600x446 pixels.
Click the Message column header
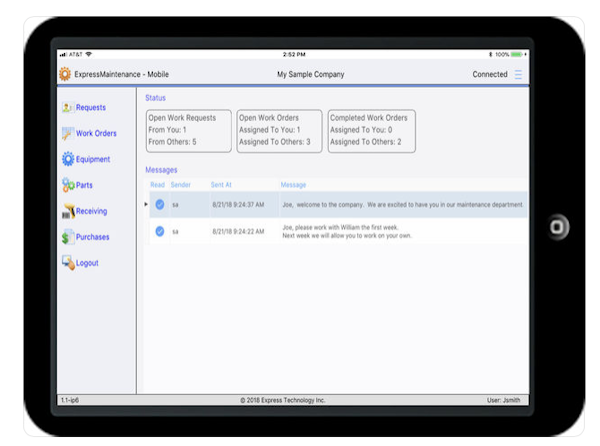(293, 185)
